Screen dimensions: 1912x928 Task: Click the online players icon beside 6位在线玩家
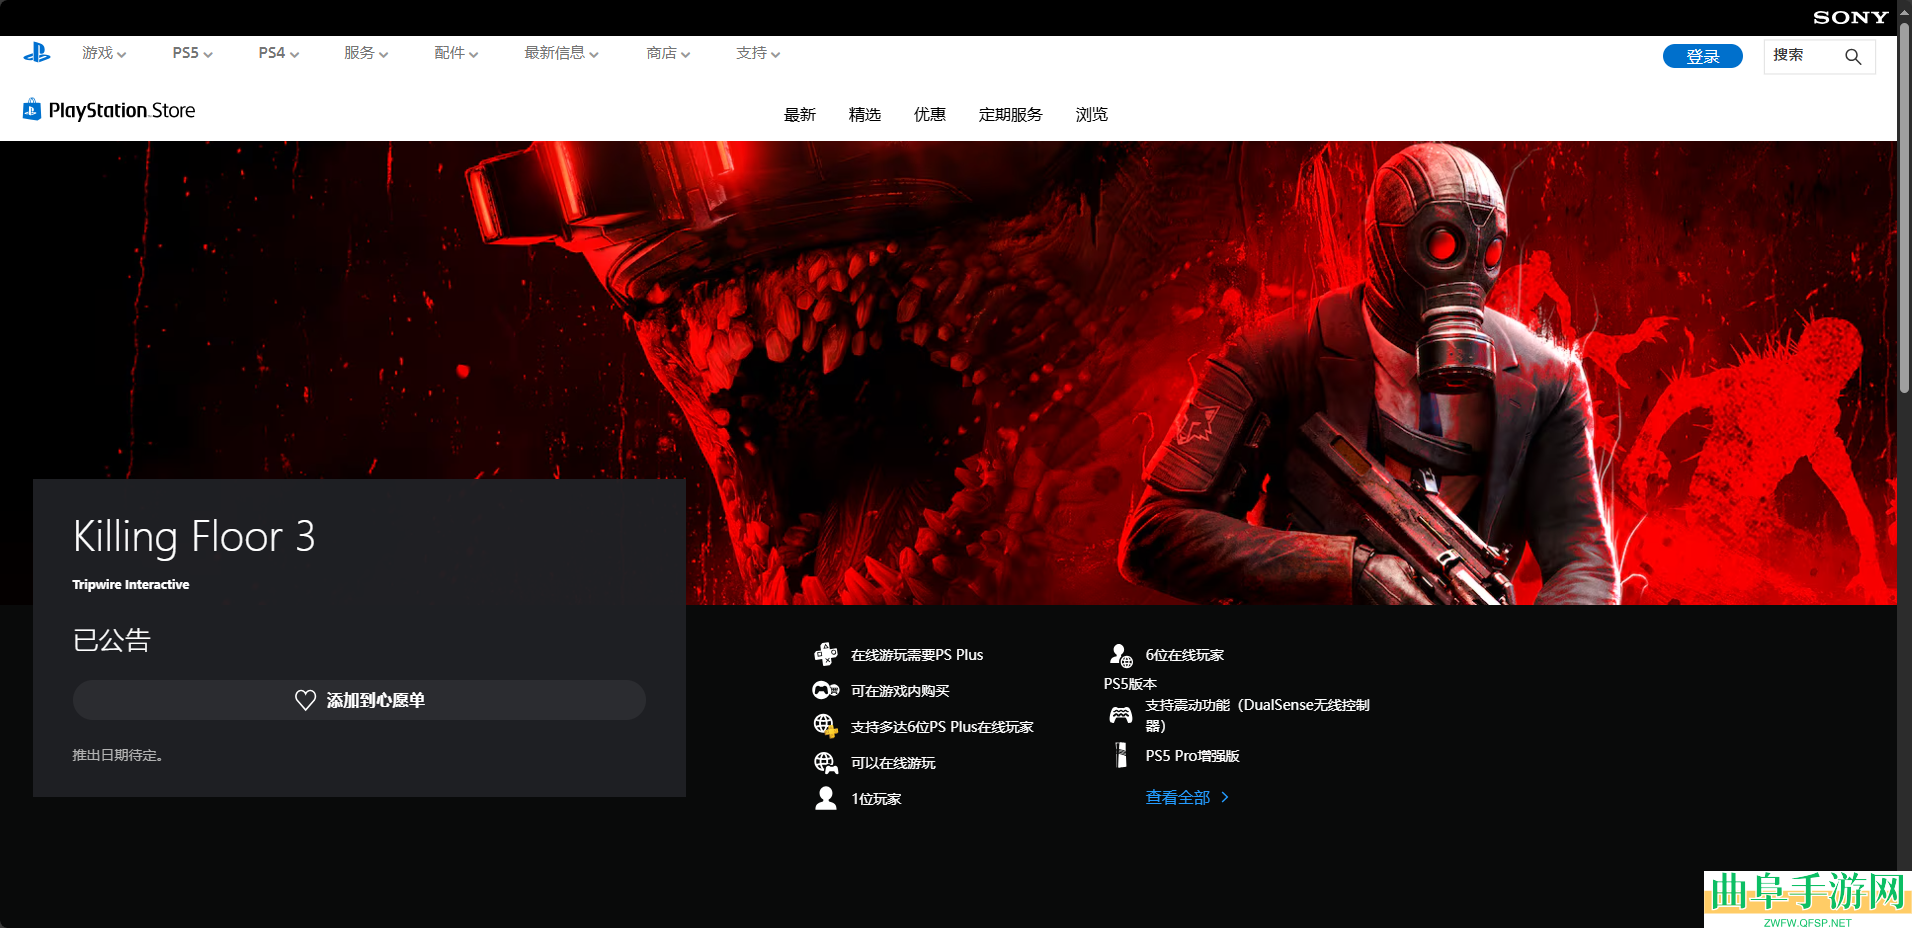(1121, 655)
